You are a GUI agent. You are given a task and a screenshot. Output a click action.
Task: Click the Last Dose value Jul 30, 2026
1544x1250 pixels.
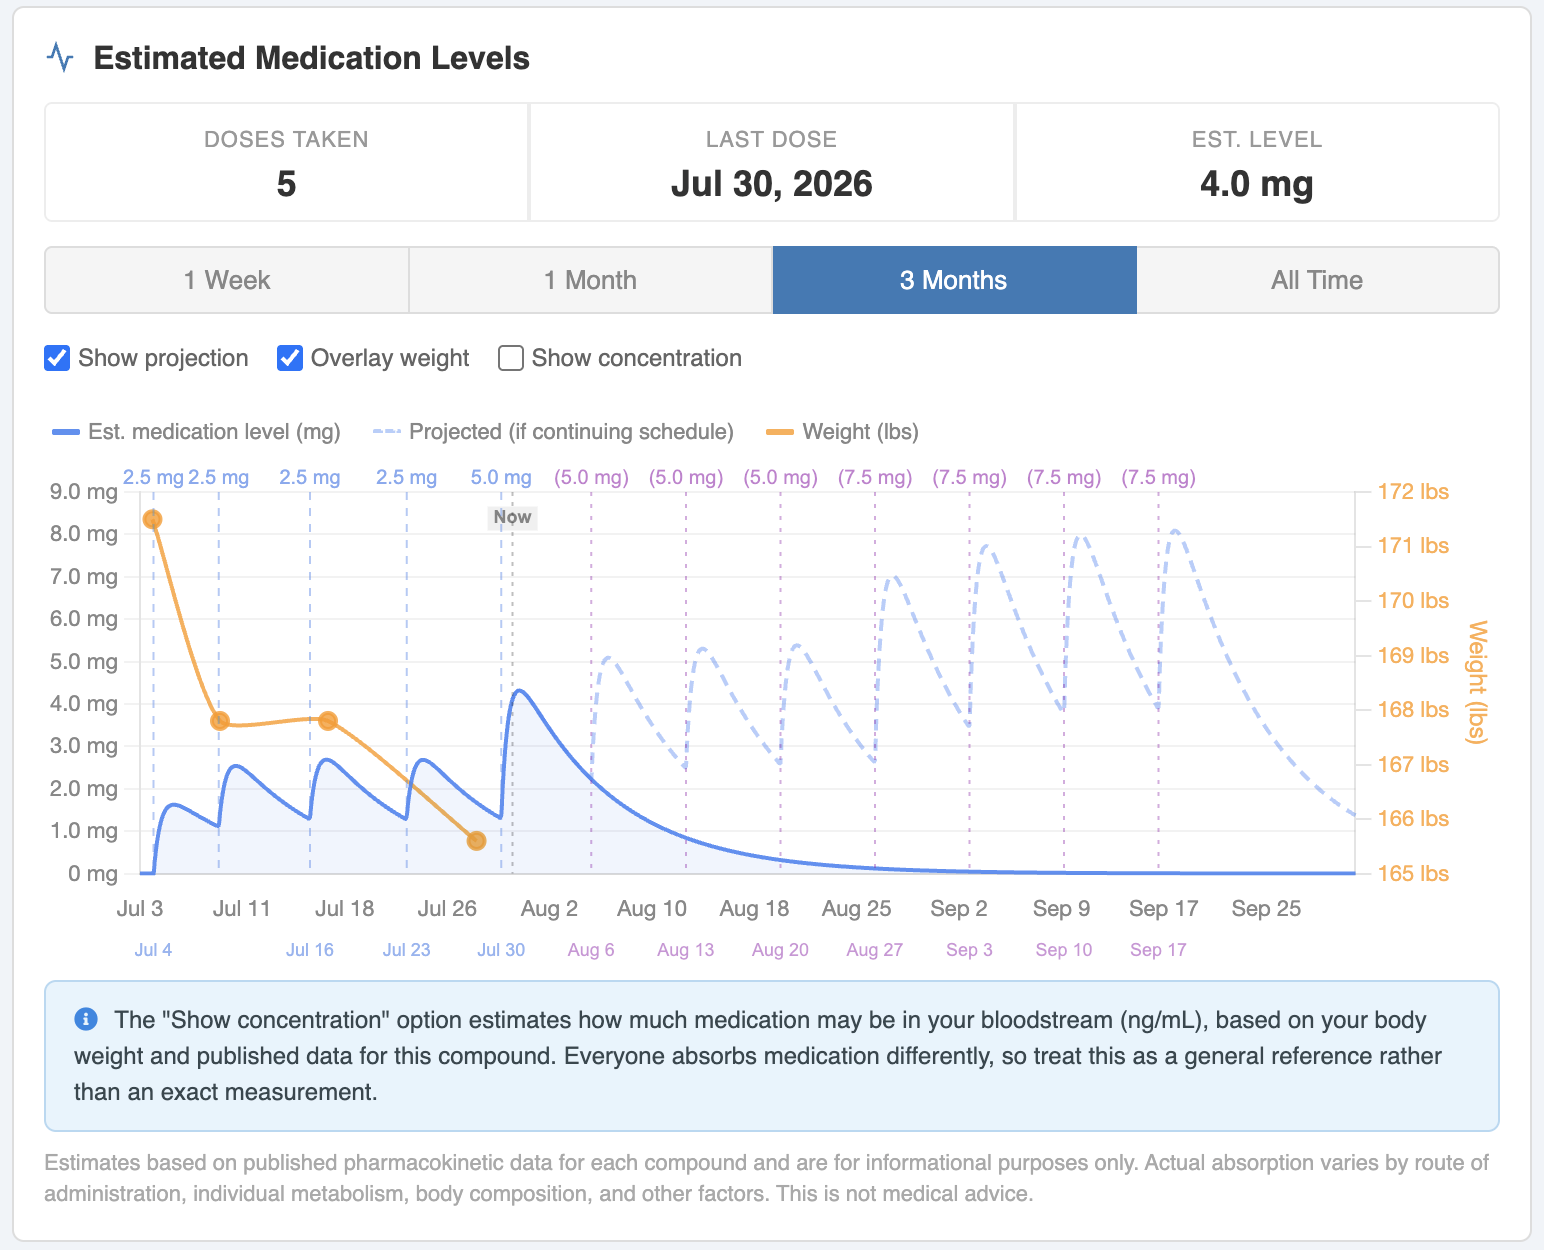[x=771, y=184]
